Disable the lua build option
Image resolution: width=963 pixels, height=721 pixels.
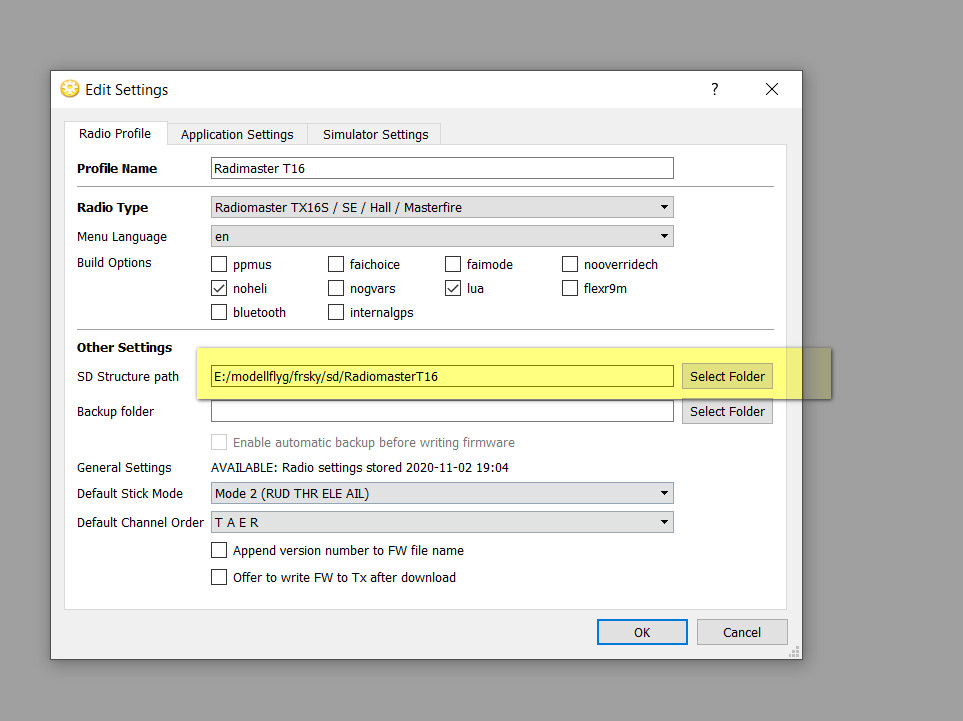click(453, 288)
